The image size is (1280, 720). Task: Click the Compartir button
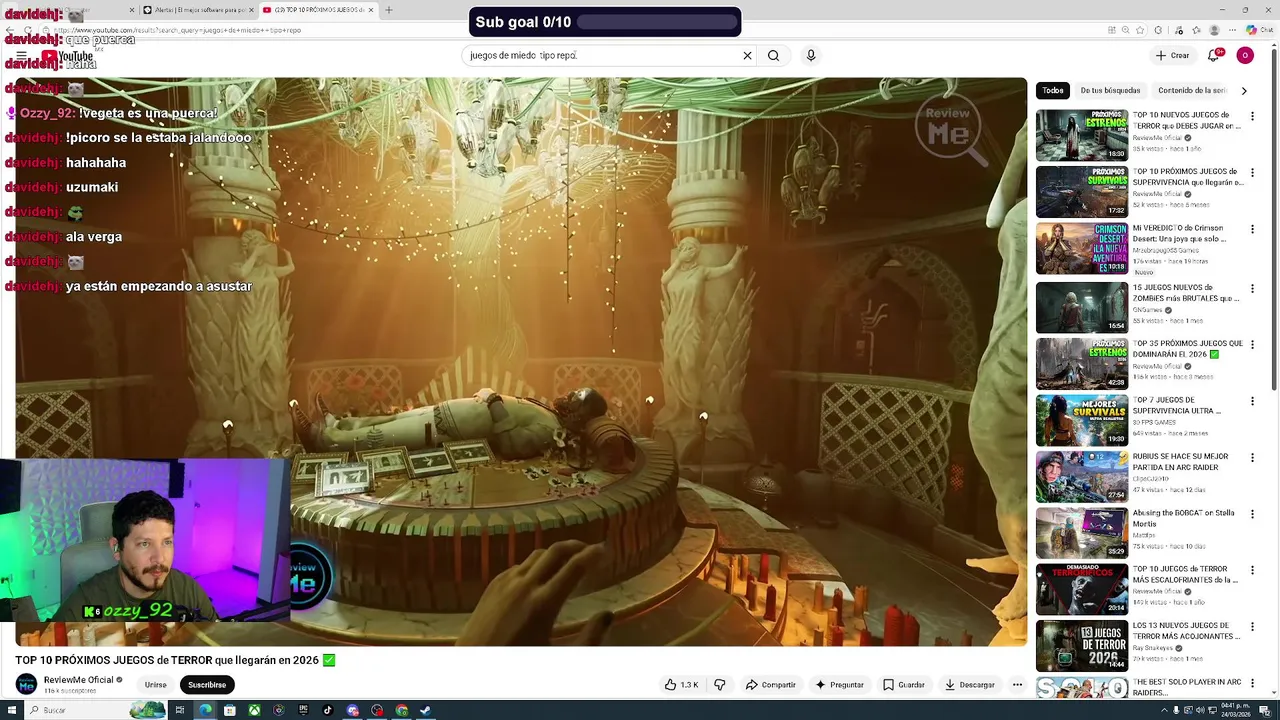point(771,685)
